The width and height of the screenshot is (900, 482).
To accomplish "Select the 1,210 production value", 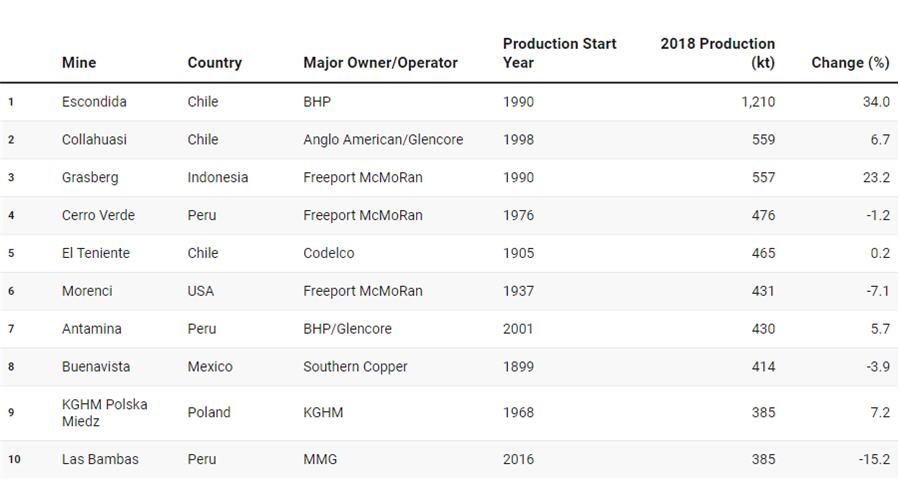I will [757, 101].
